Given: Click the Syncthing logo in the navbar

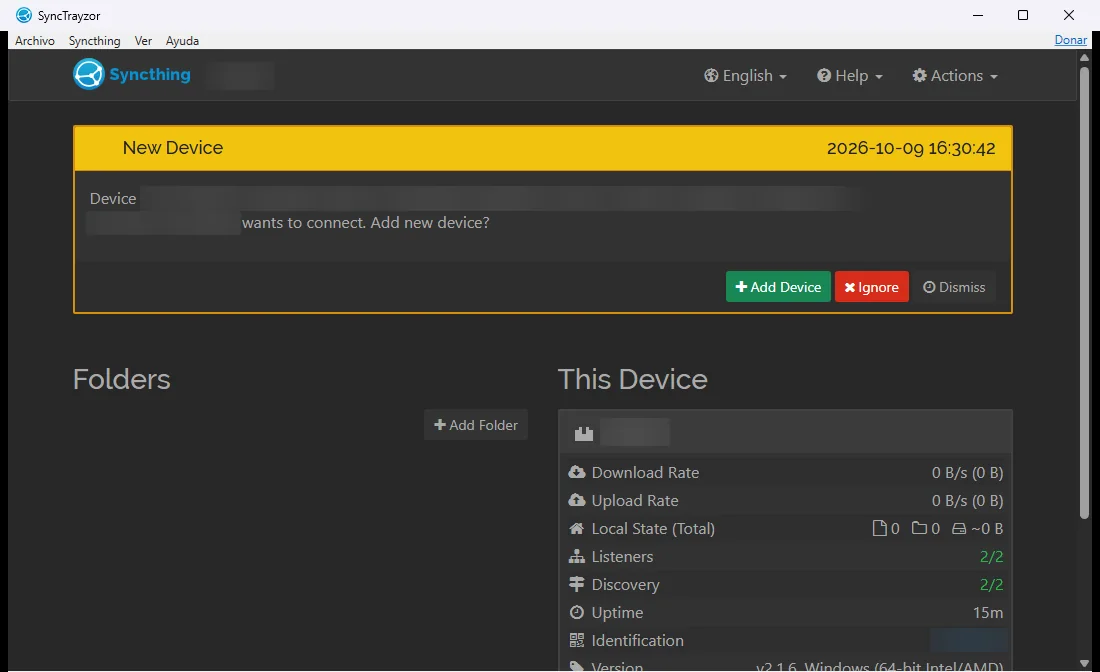Looking at the screenshot, I should [x=132, y=74].
